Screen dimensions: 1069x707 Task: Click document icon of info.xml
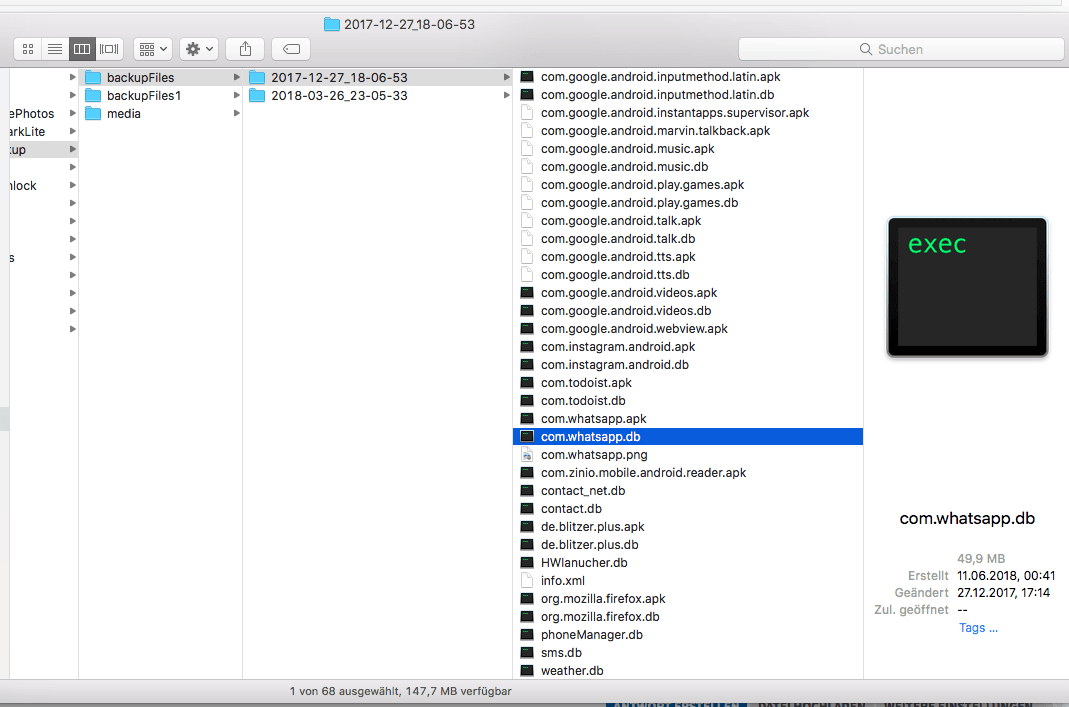coord(527,581)
